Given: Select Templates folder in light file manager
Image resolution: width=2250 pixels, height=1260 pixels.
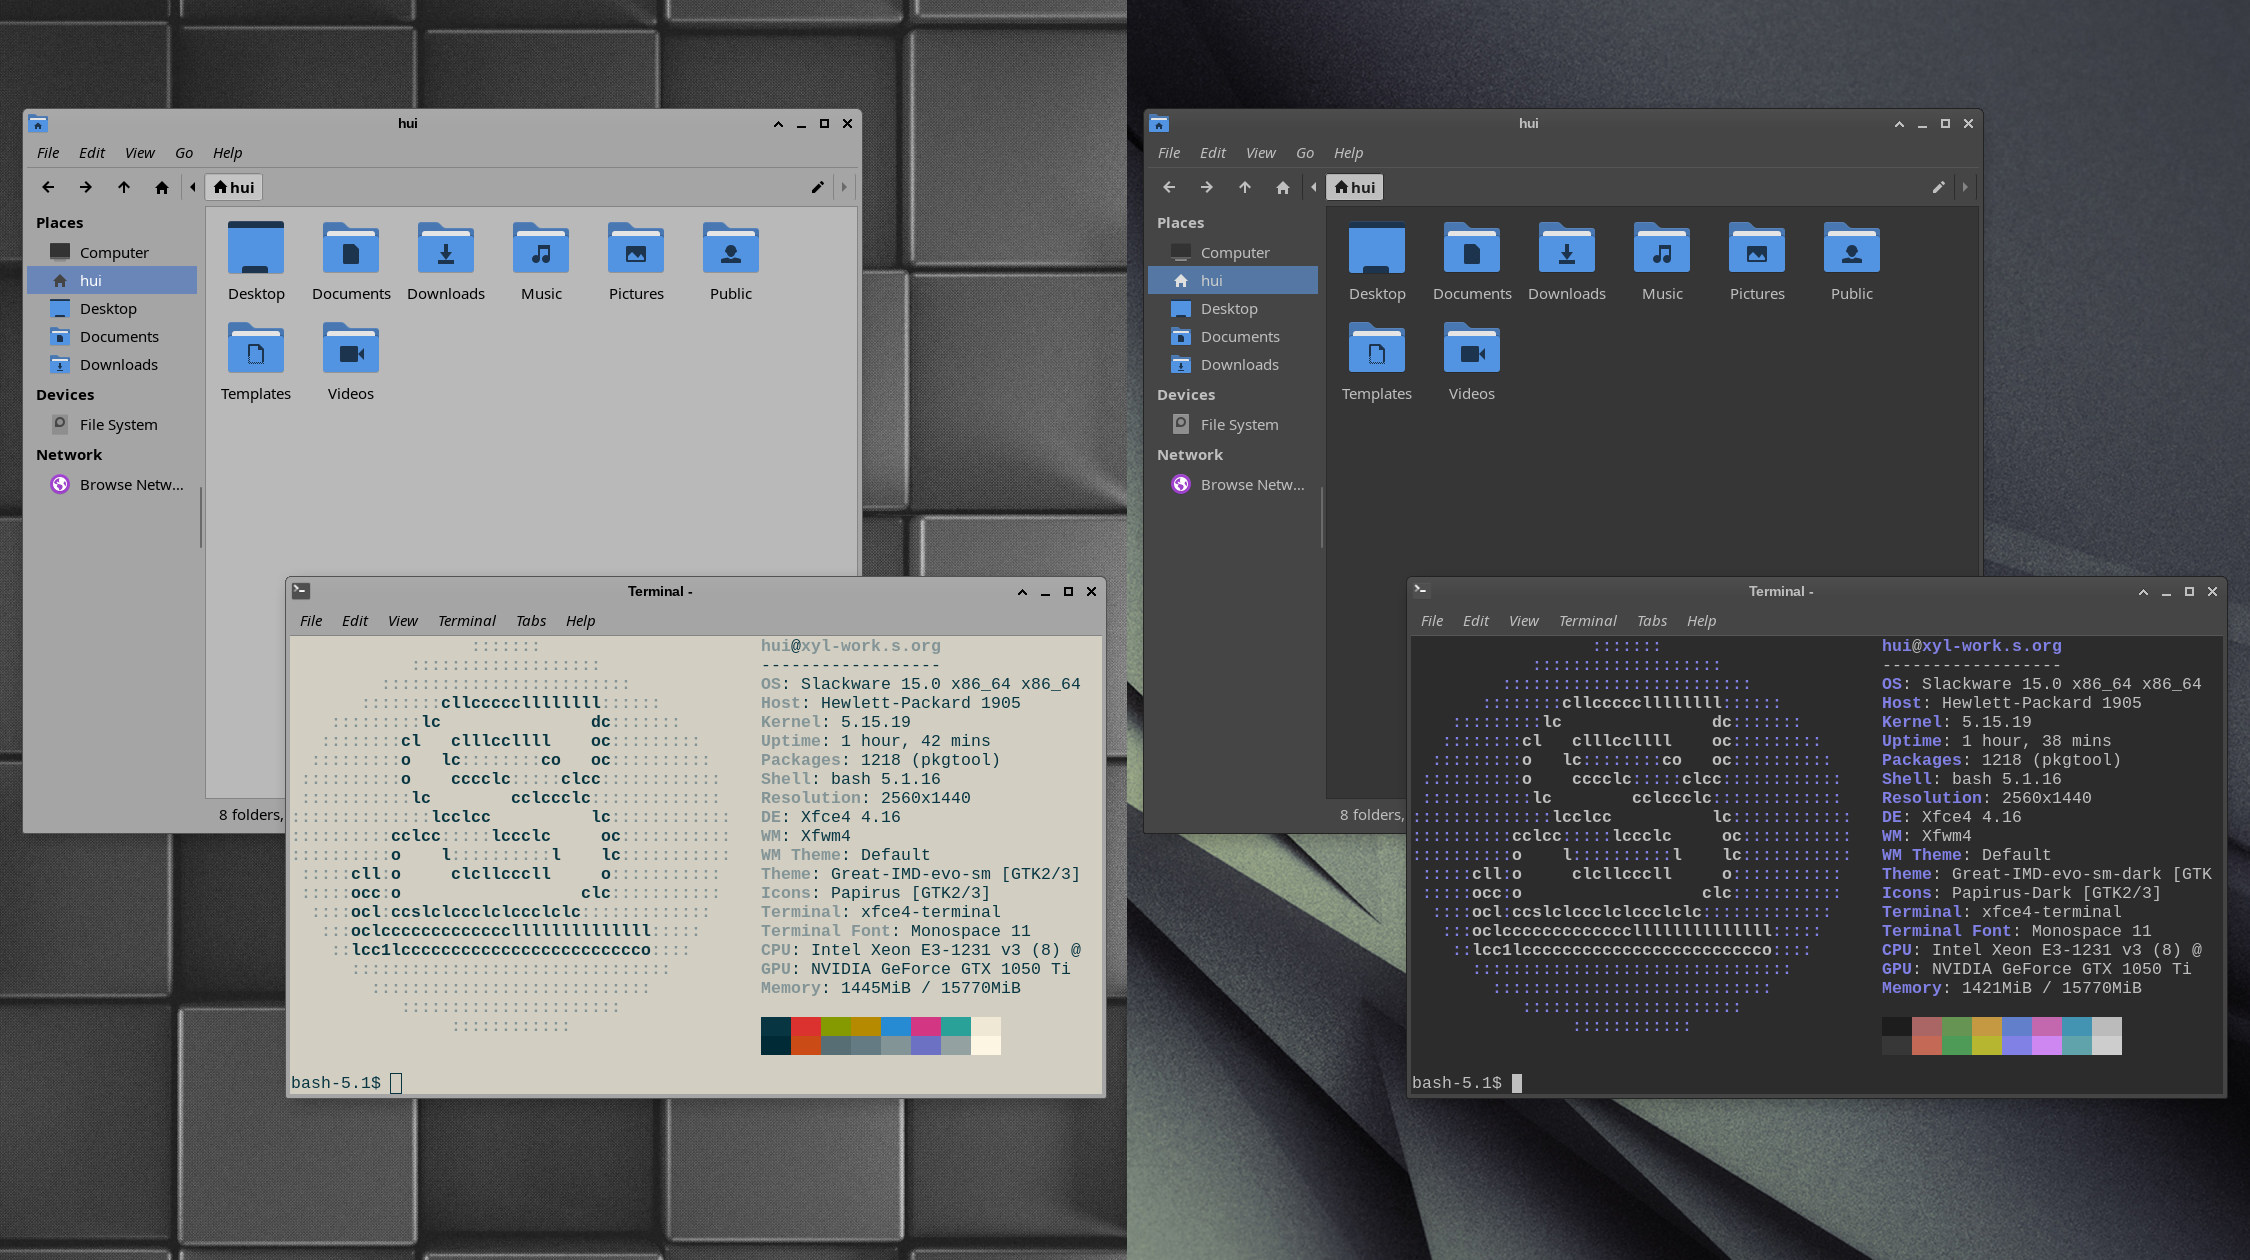Looking at the screenshot, I should coord(256,361).
